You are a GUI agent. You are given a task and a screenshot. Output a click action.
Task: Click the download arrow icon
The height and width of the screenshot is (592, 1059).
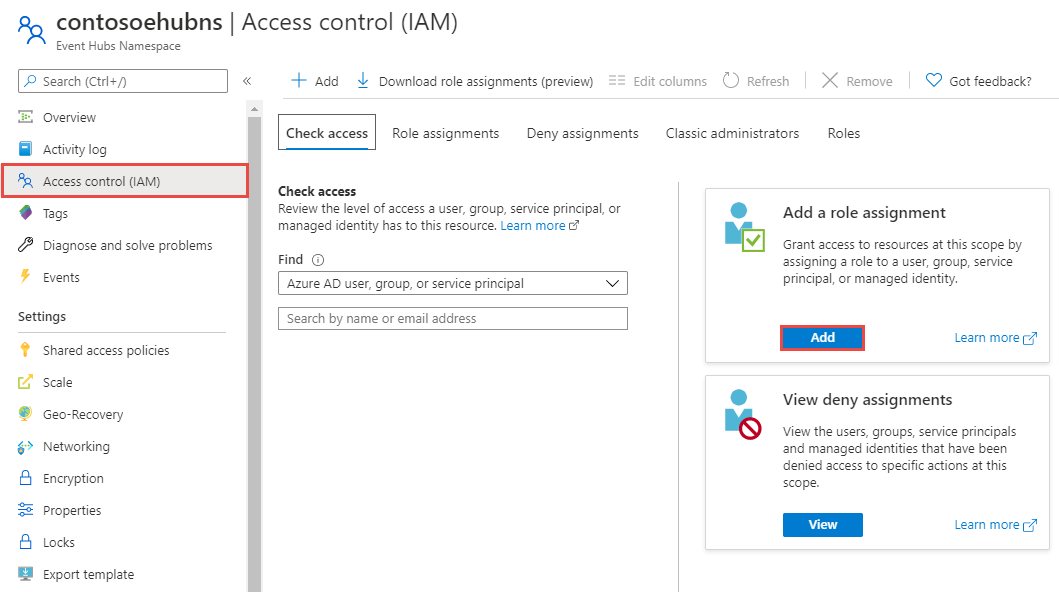(x=363, y=81)
